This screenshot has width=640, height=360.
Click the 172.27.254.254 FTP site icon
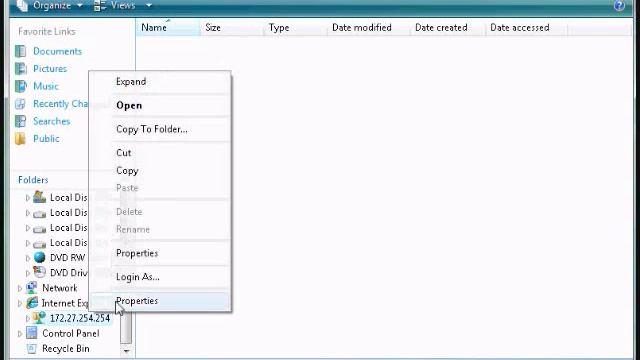click(x=40, y=318)
